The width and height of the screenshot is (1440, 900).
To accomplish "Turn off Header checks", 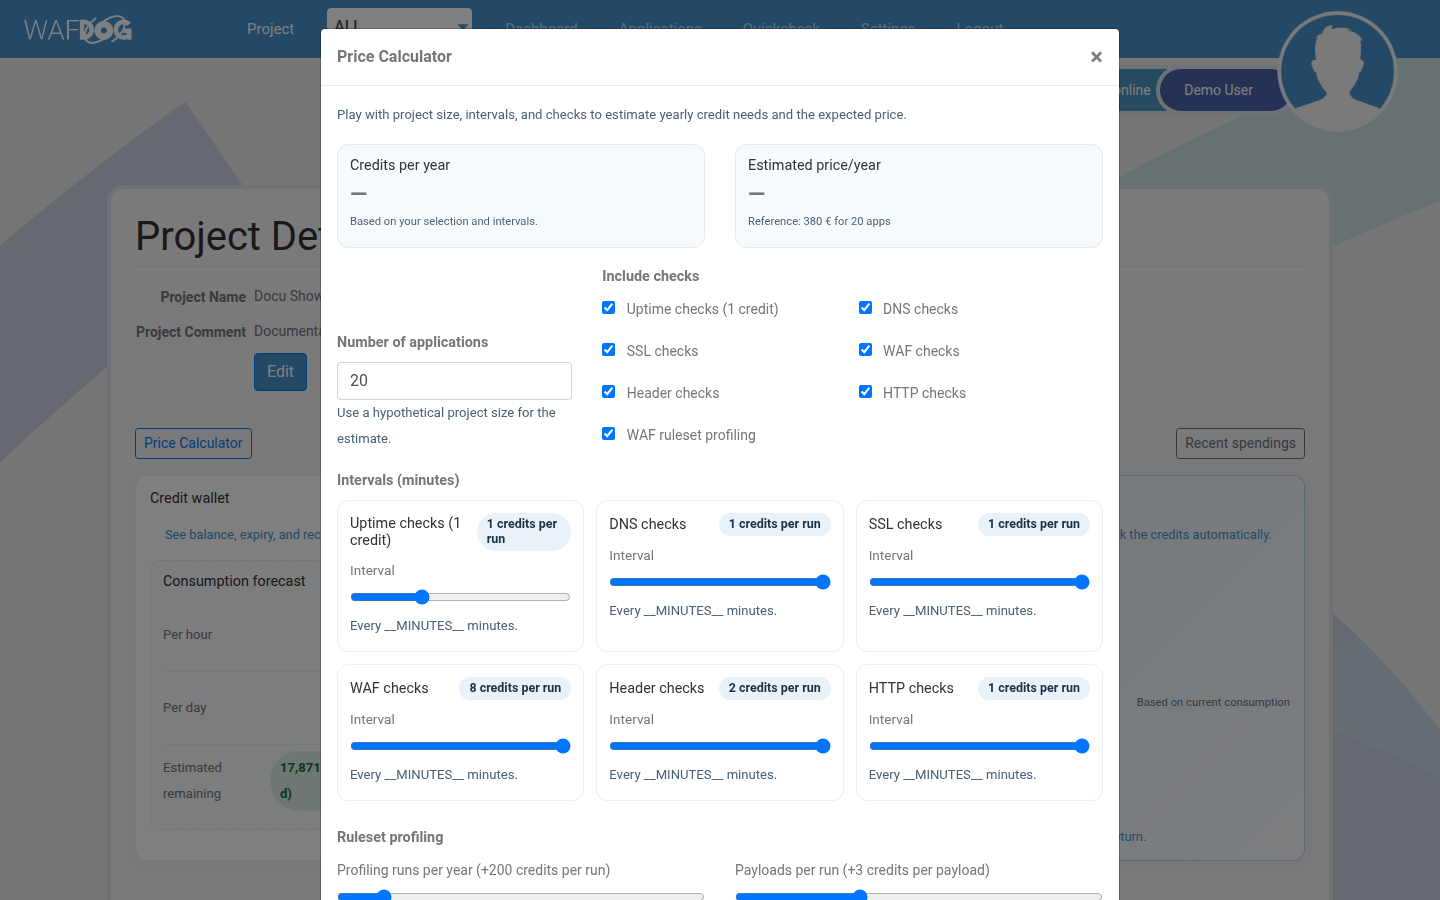I will [609, 391].
